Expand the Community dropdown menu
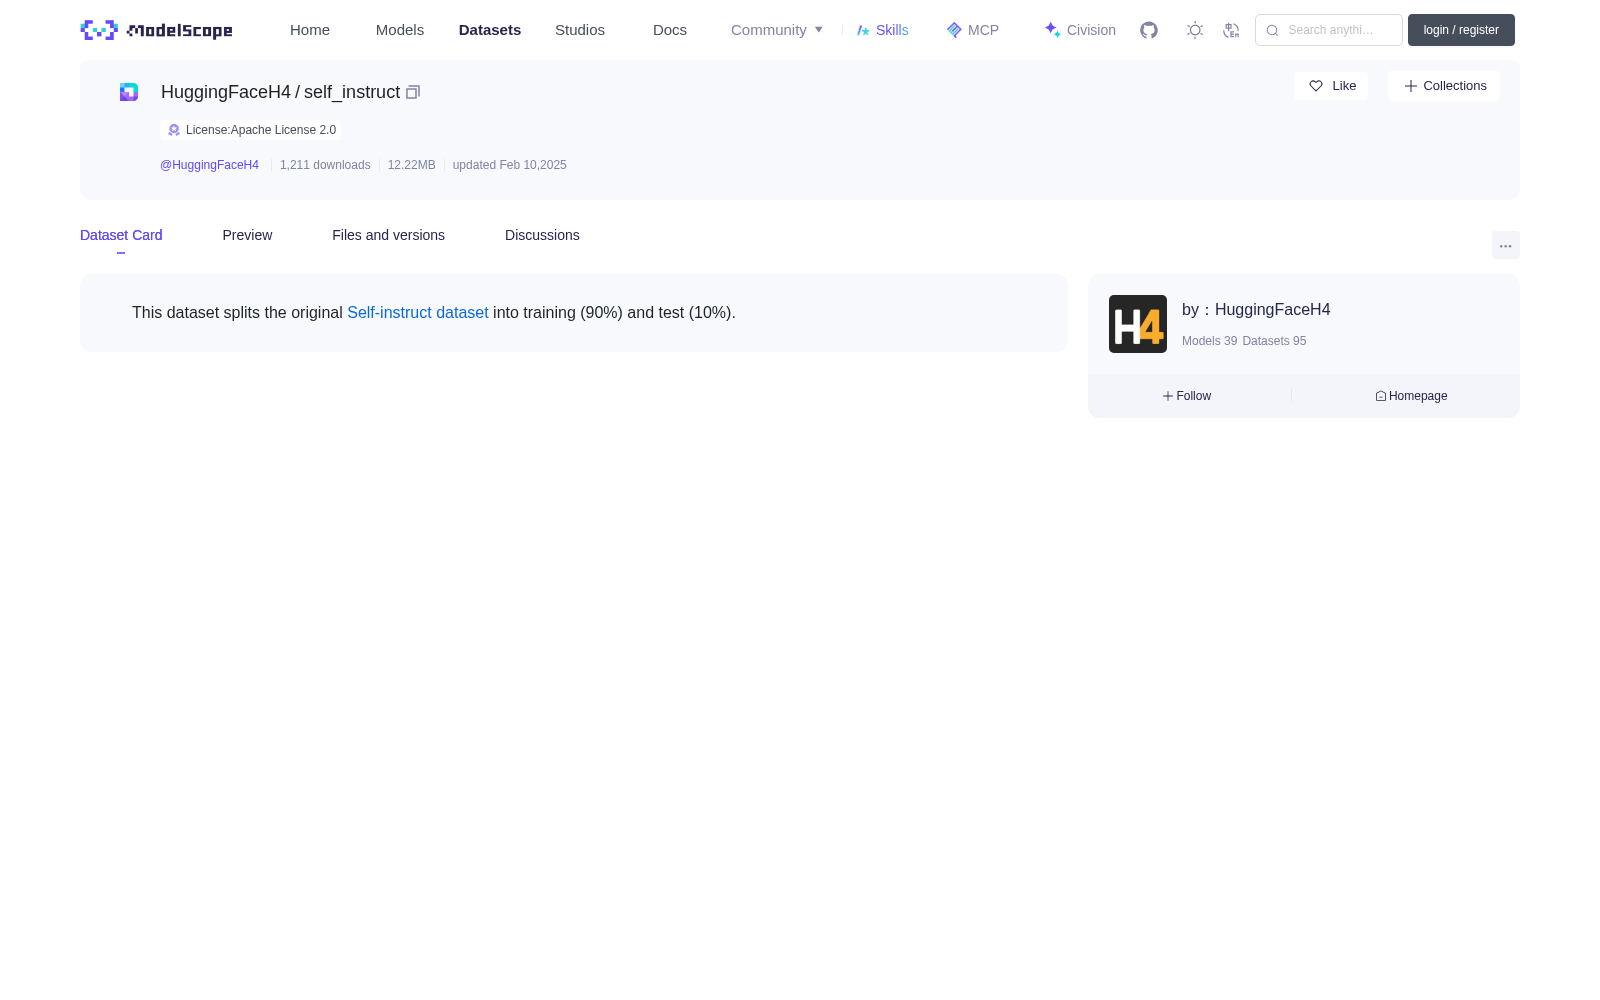The width and height of the screenshot is (1600, 1000). (x=777, y=30)
